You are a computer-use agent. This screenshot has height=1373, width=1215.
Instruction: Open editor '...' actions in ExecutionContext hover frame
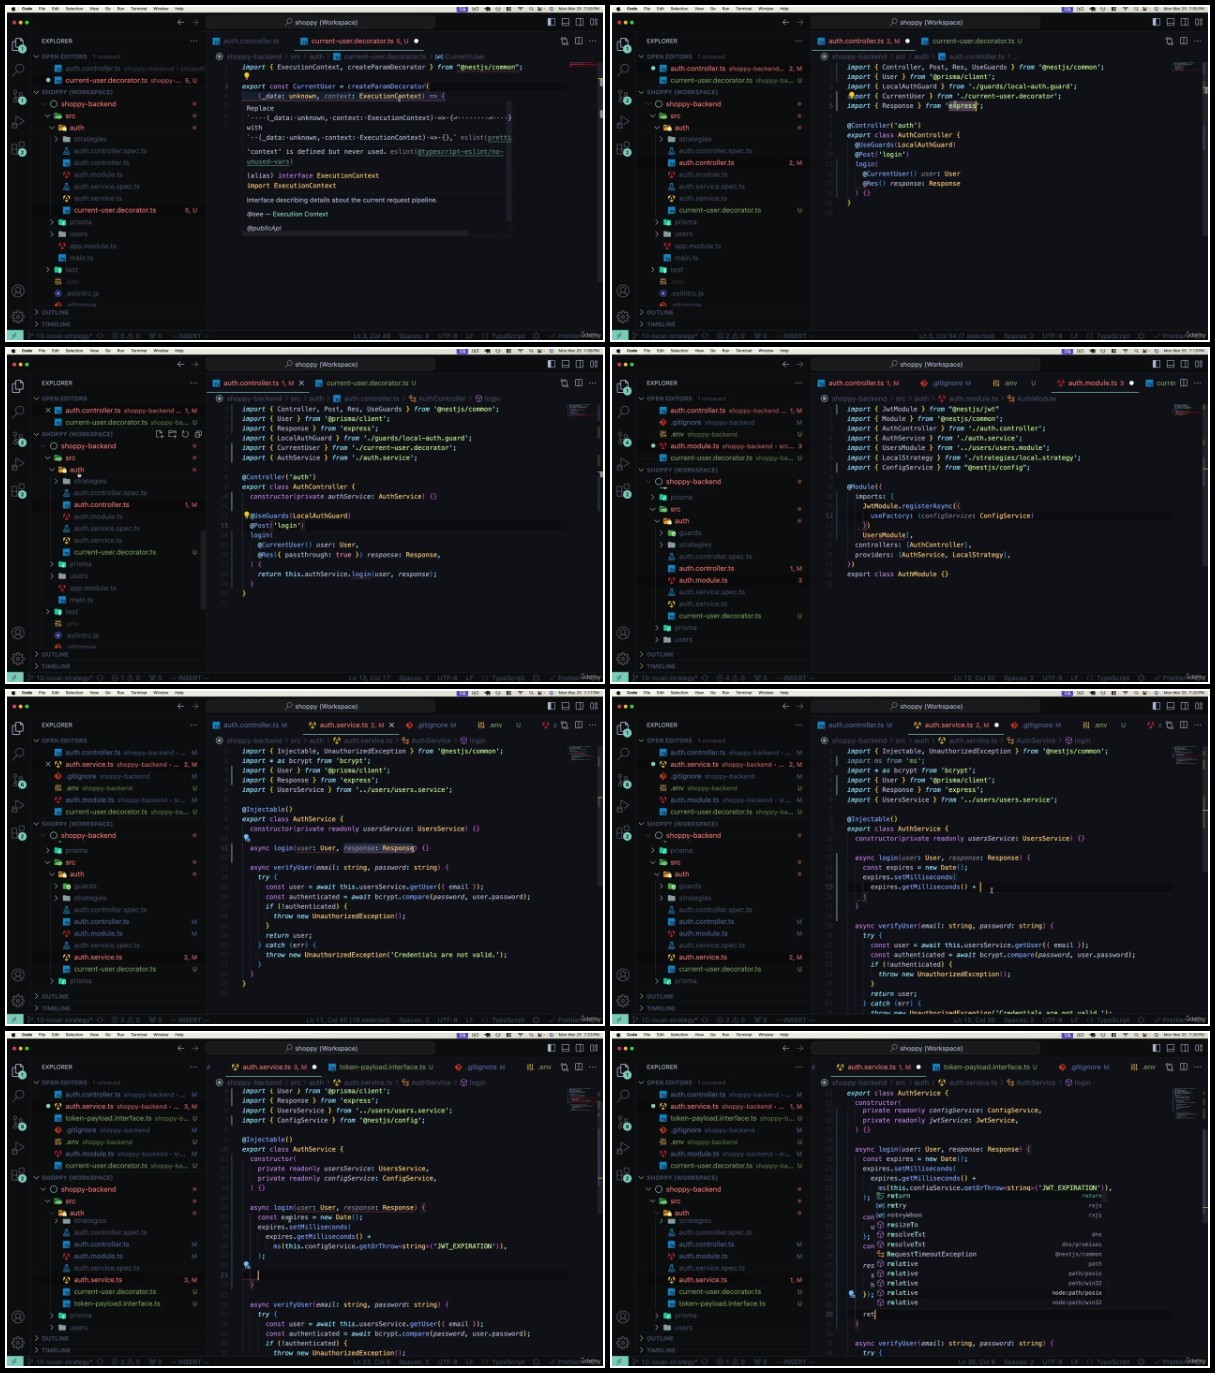[x=594, y=41]
